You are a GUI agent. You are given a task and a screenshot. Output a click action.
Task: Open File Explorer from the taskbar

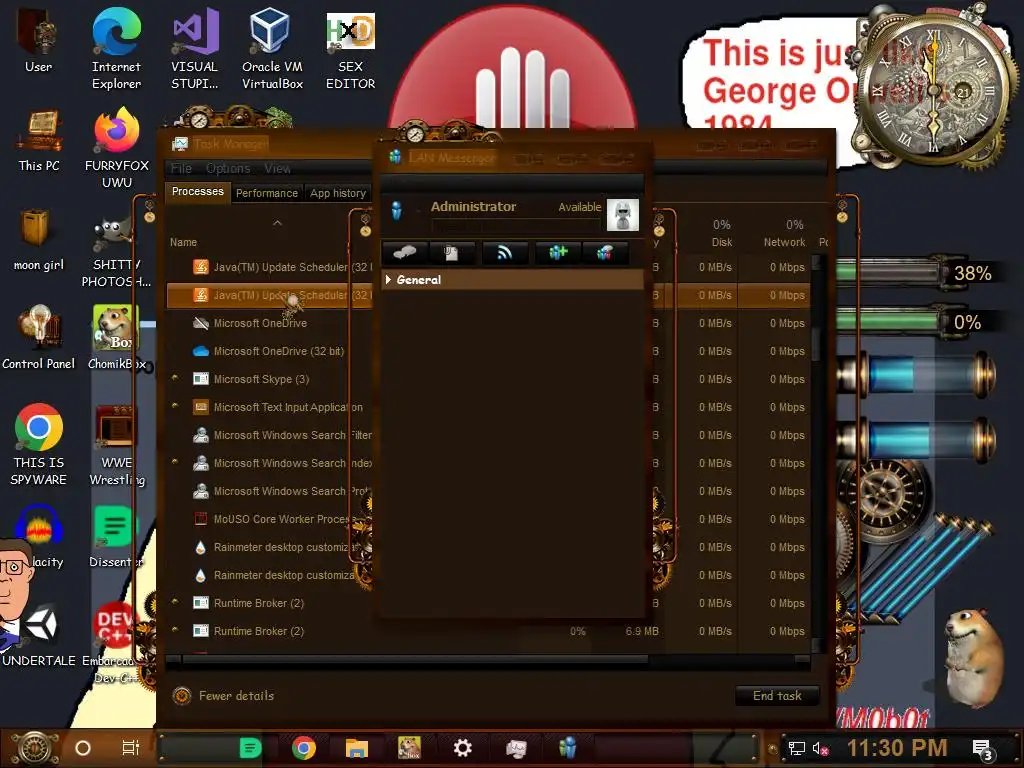coord(357,748)
